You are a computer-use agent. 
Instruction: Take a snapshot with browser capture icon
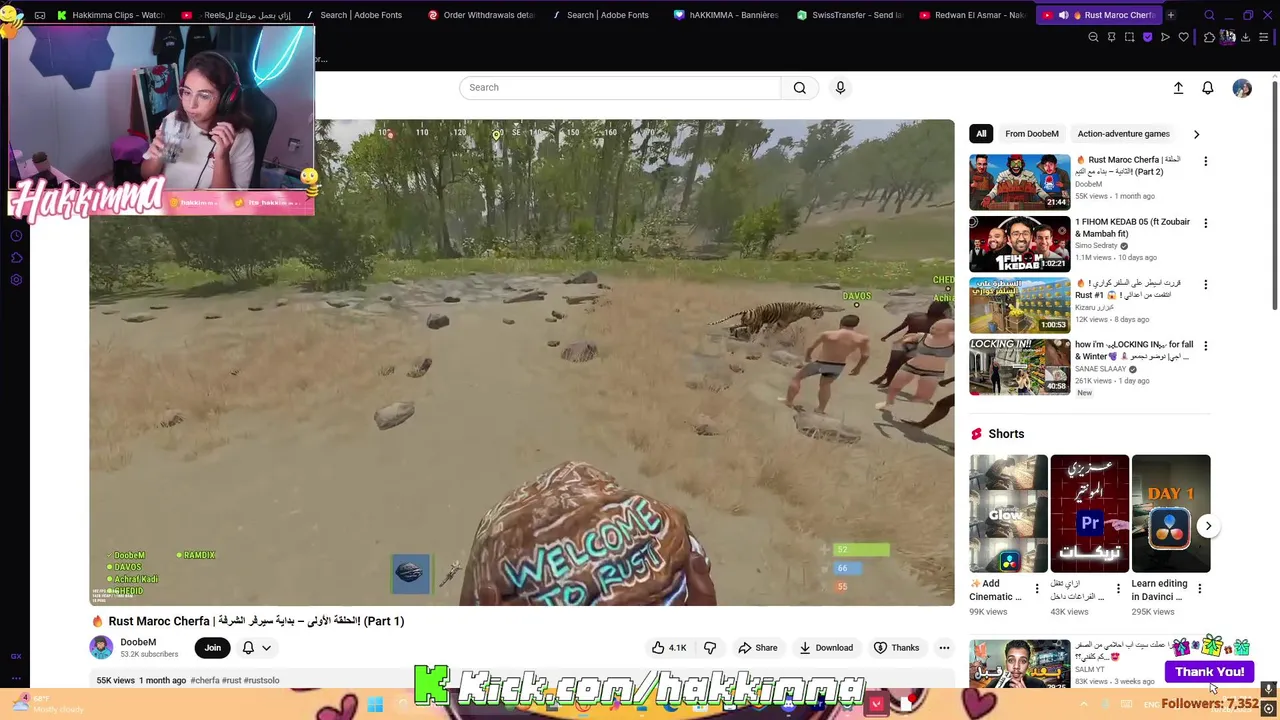pyautogui.click(x=1129, y=37)
